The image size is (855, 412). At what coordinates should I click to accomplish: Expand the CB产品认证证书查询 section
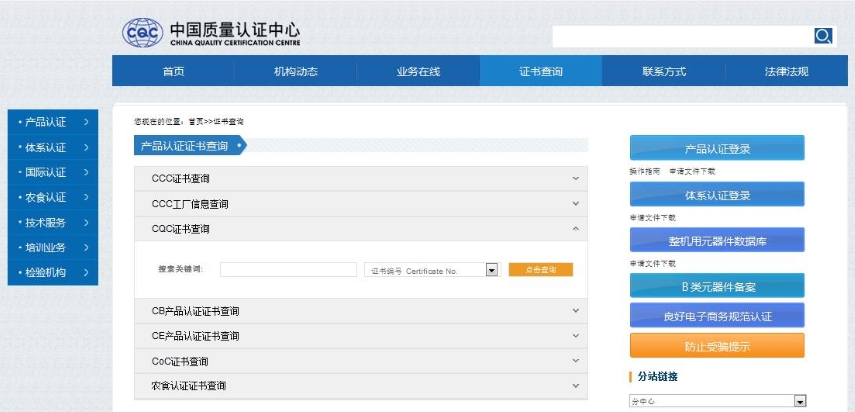pos(575,311)
